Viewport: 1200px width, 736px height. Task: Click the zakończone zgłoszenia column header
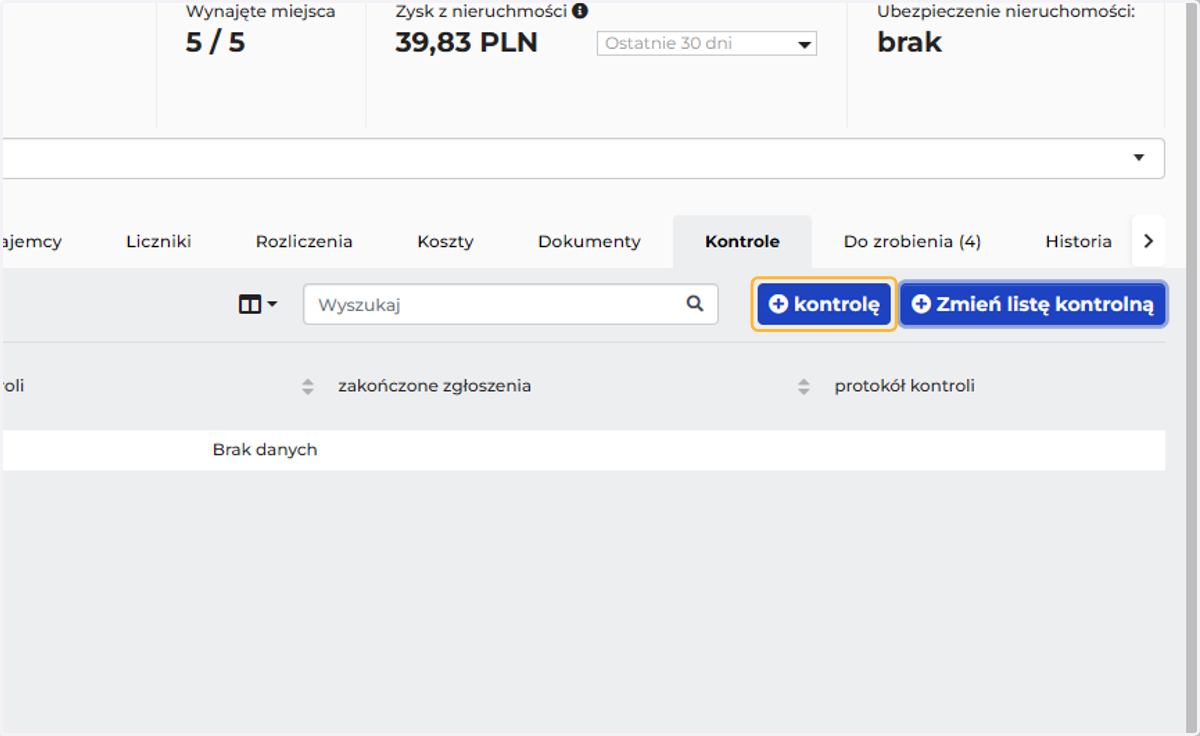click(434, 386)
